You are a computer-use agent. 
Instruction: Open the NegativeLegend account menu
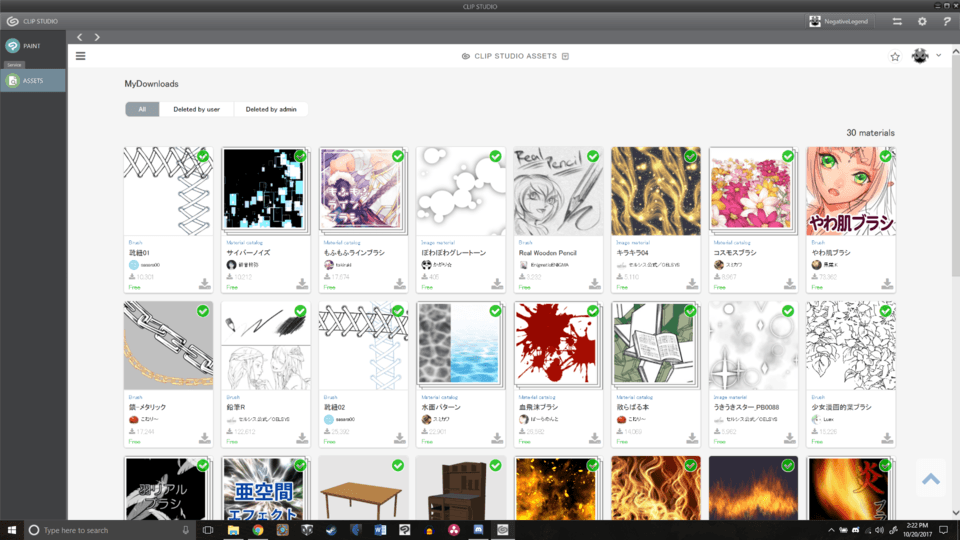click(842, 21)
